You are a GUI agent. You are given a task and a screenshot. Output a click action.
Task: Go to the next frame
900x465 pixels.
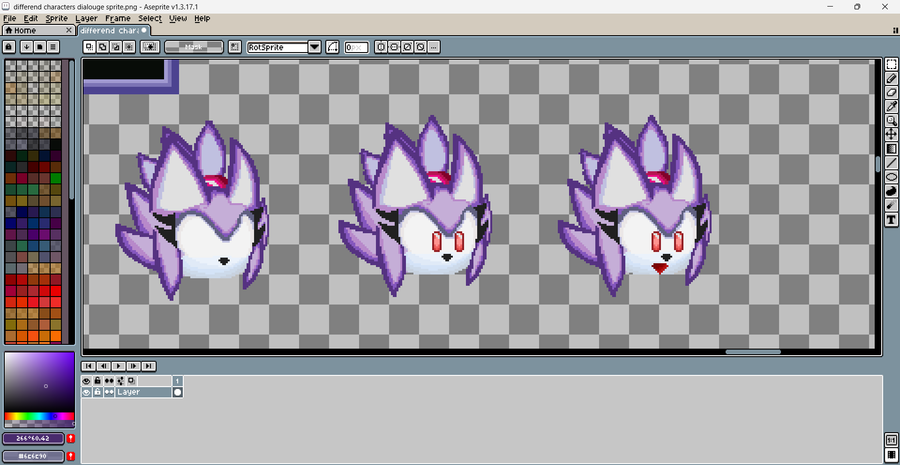pyautogui.click(x=134, y=366)
